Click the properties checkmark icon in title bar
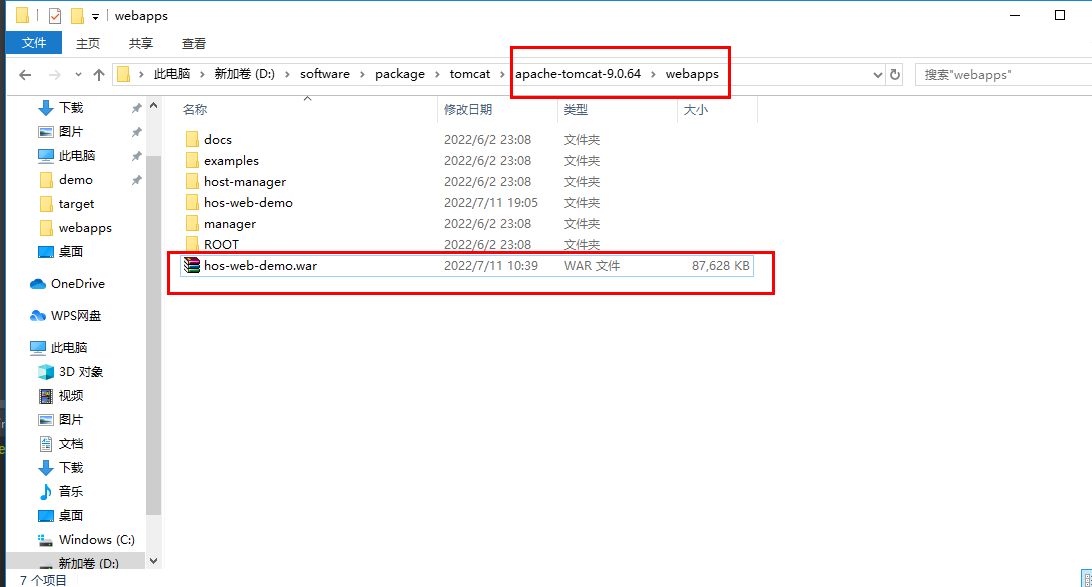The height and width of the screenshot is (587, 1092). tap(54, 16)
